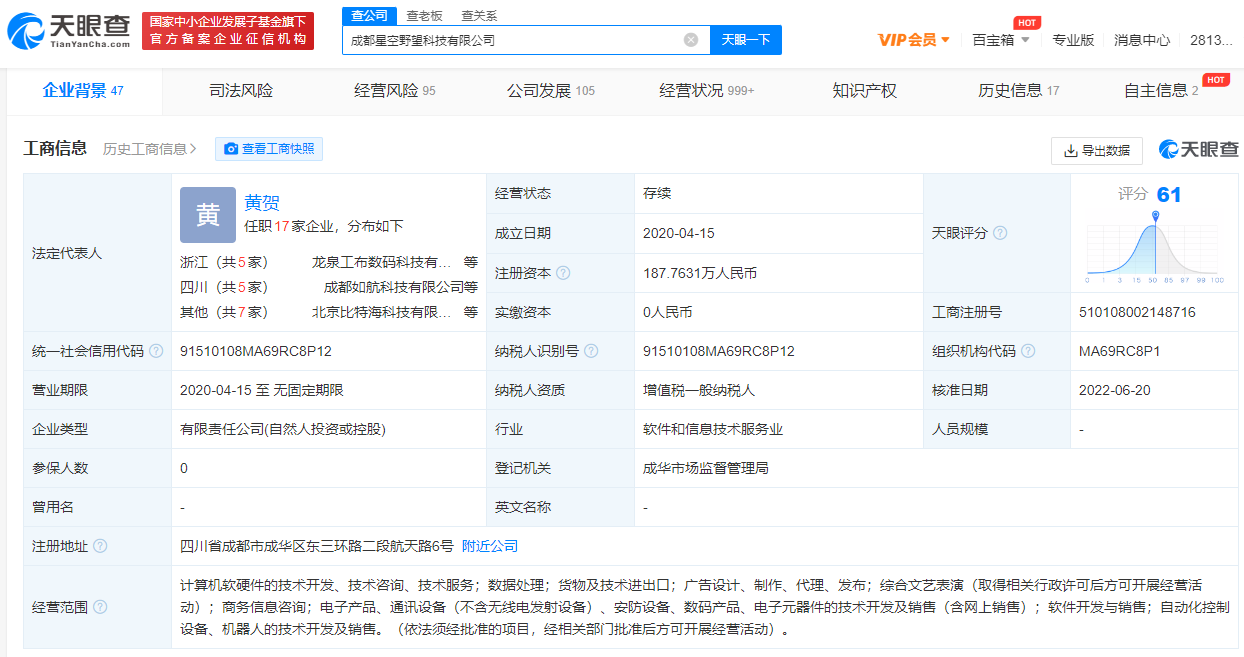Click the TianYanCha logo in header
1244x657 pixels.
pos(68,31)
